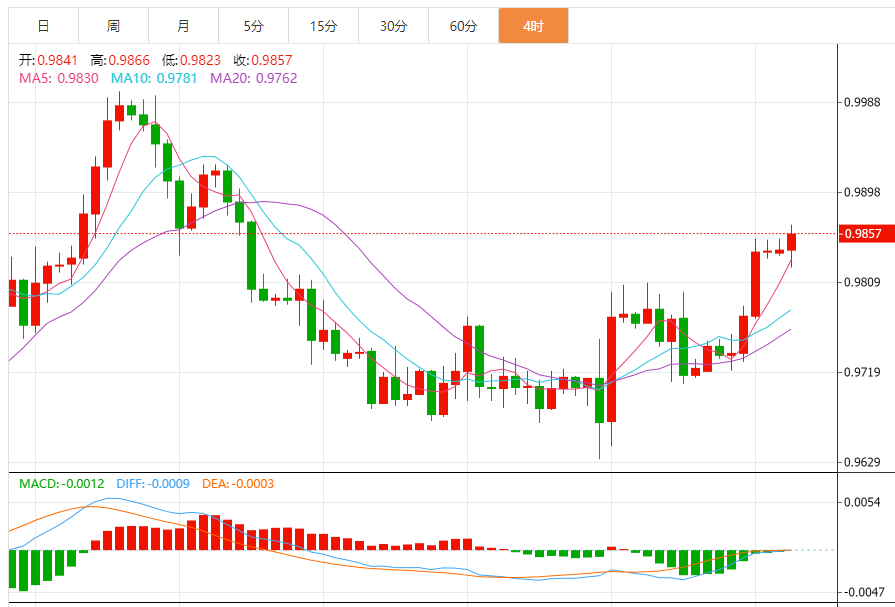
Task: Switch to the 周 weekly chart tab
Action: click(x=113, y=26)
